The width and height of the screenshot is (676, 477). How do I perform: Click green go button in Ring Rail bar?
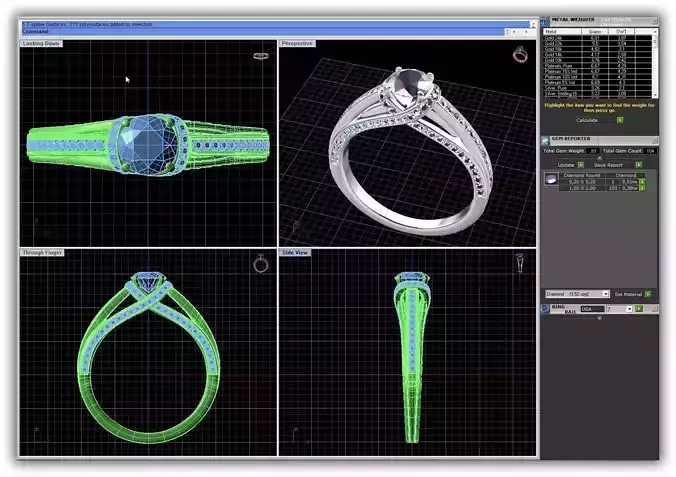[x=639, y=308]
